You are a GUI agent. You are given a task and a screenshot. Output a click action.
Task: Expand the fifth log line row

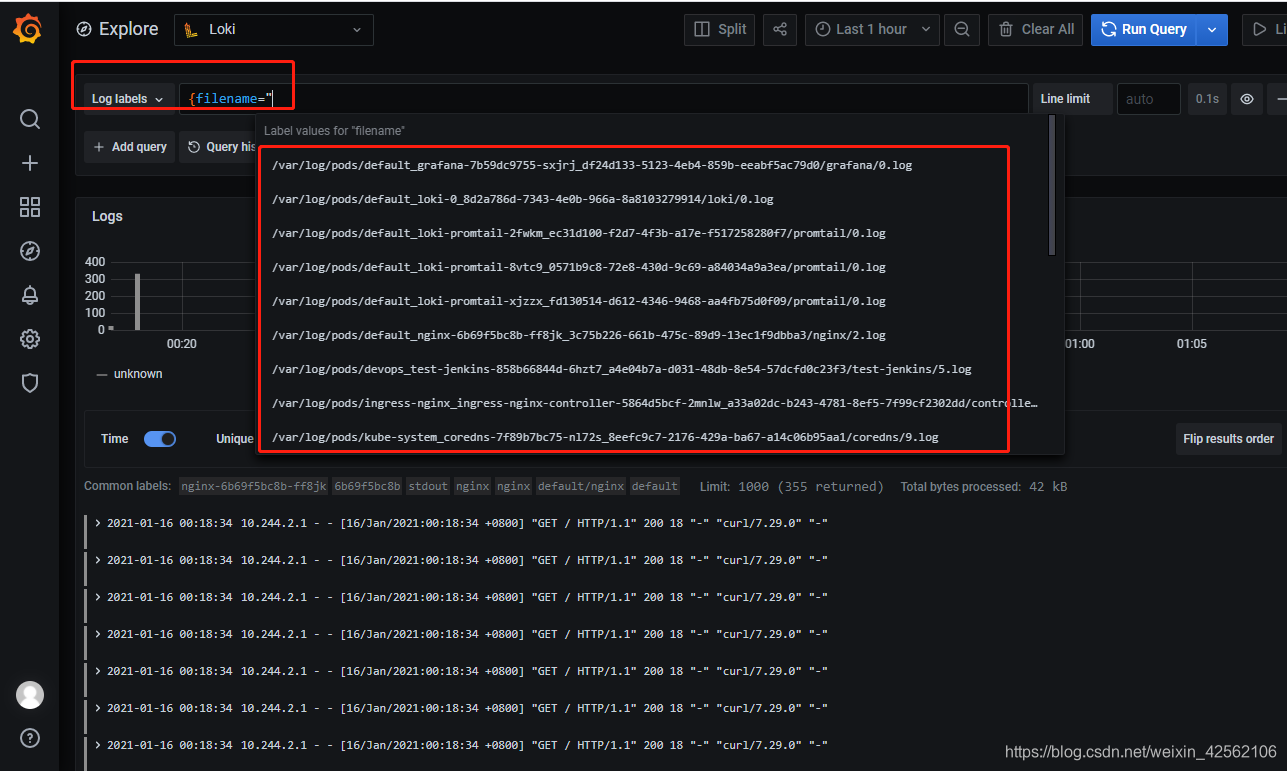coord(98,671)
